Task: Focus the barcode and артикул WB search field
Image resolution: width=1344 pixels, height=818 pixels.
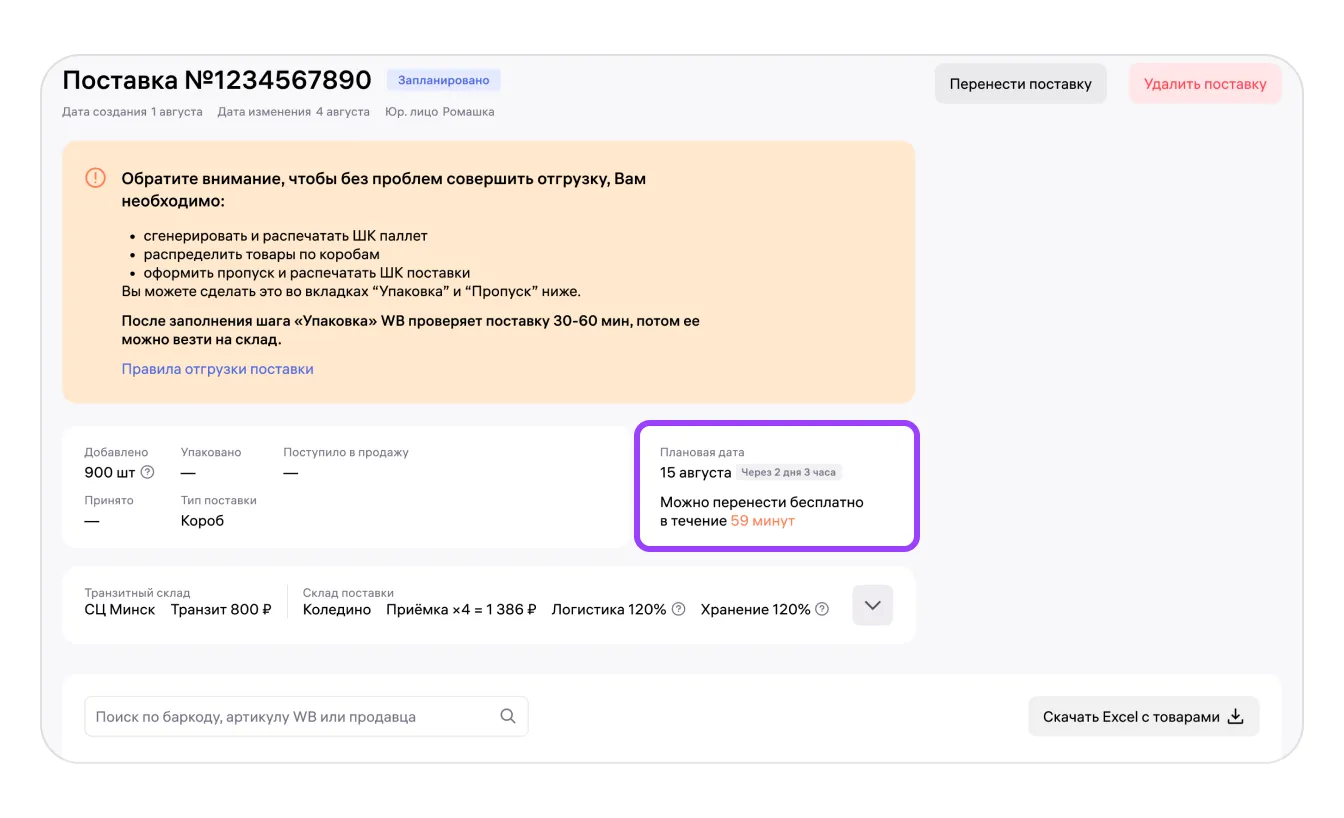Action: (x=306, y=716)
